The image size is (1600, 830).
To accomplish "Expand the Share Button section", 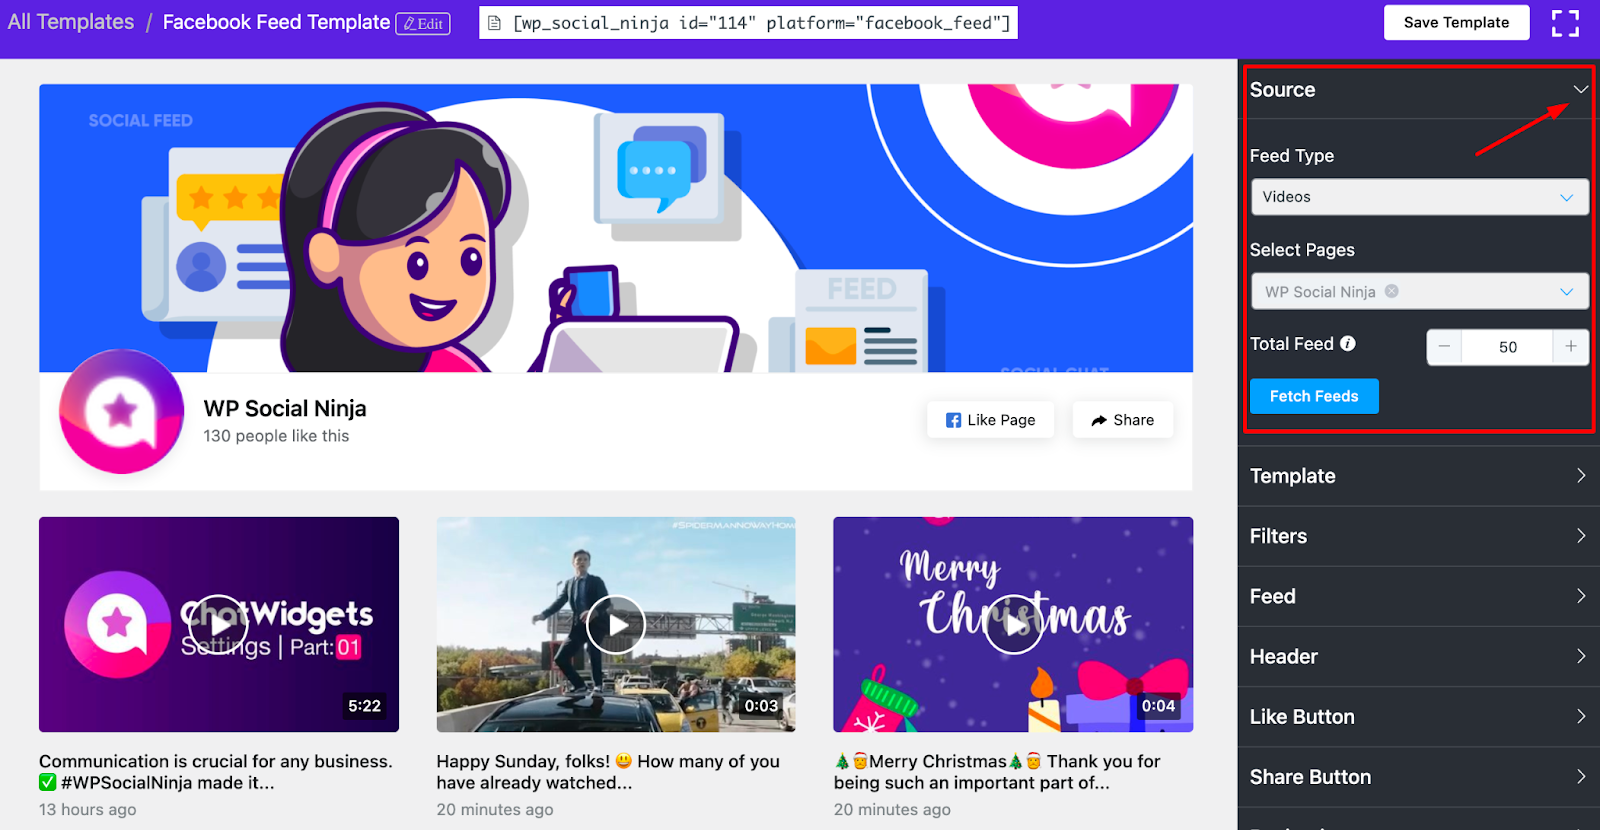I will pos(1418,777).
